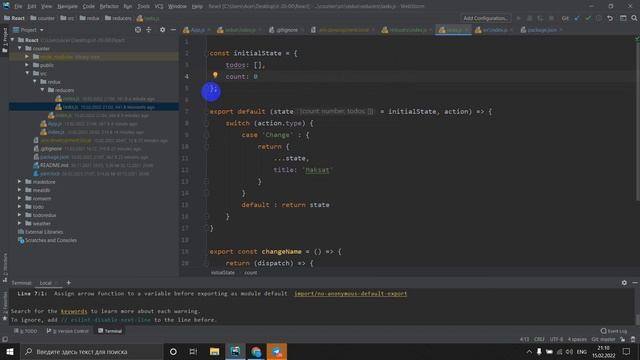Expand the todoredux folder
Image resolution: width=640 pixels, height=360 pixels.
click(x=20, y=215)
